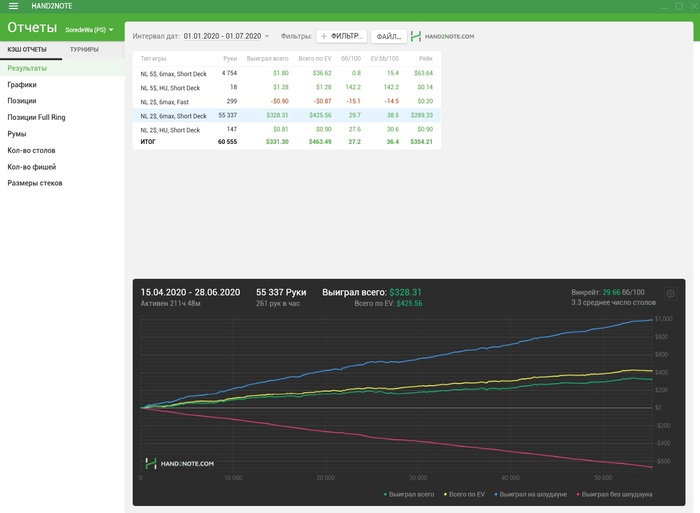Click the graph settings gear icon

point(670,294)
